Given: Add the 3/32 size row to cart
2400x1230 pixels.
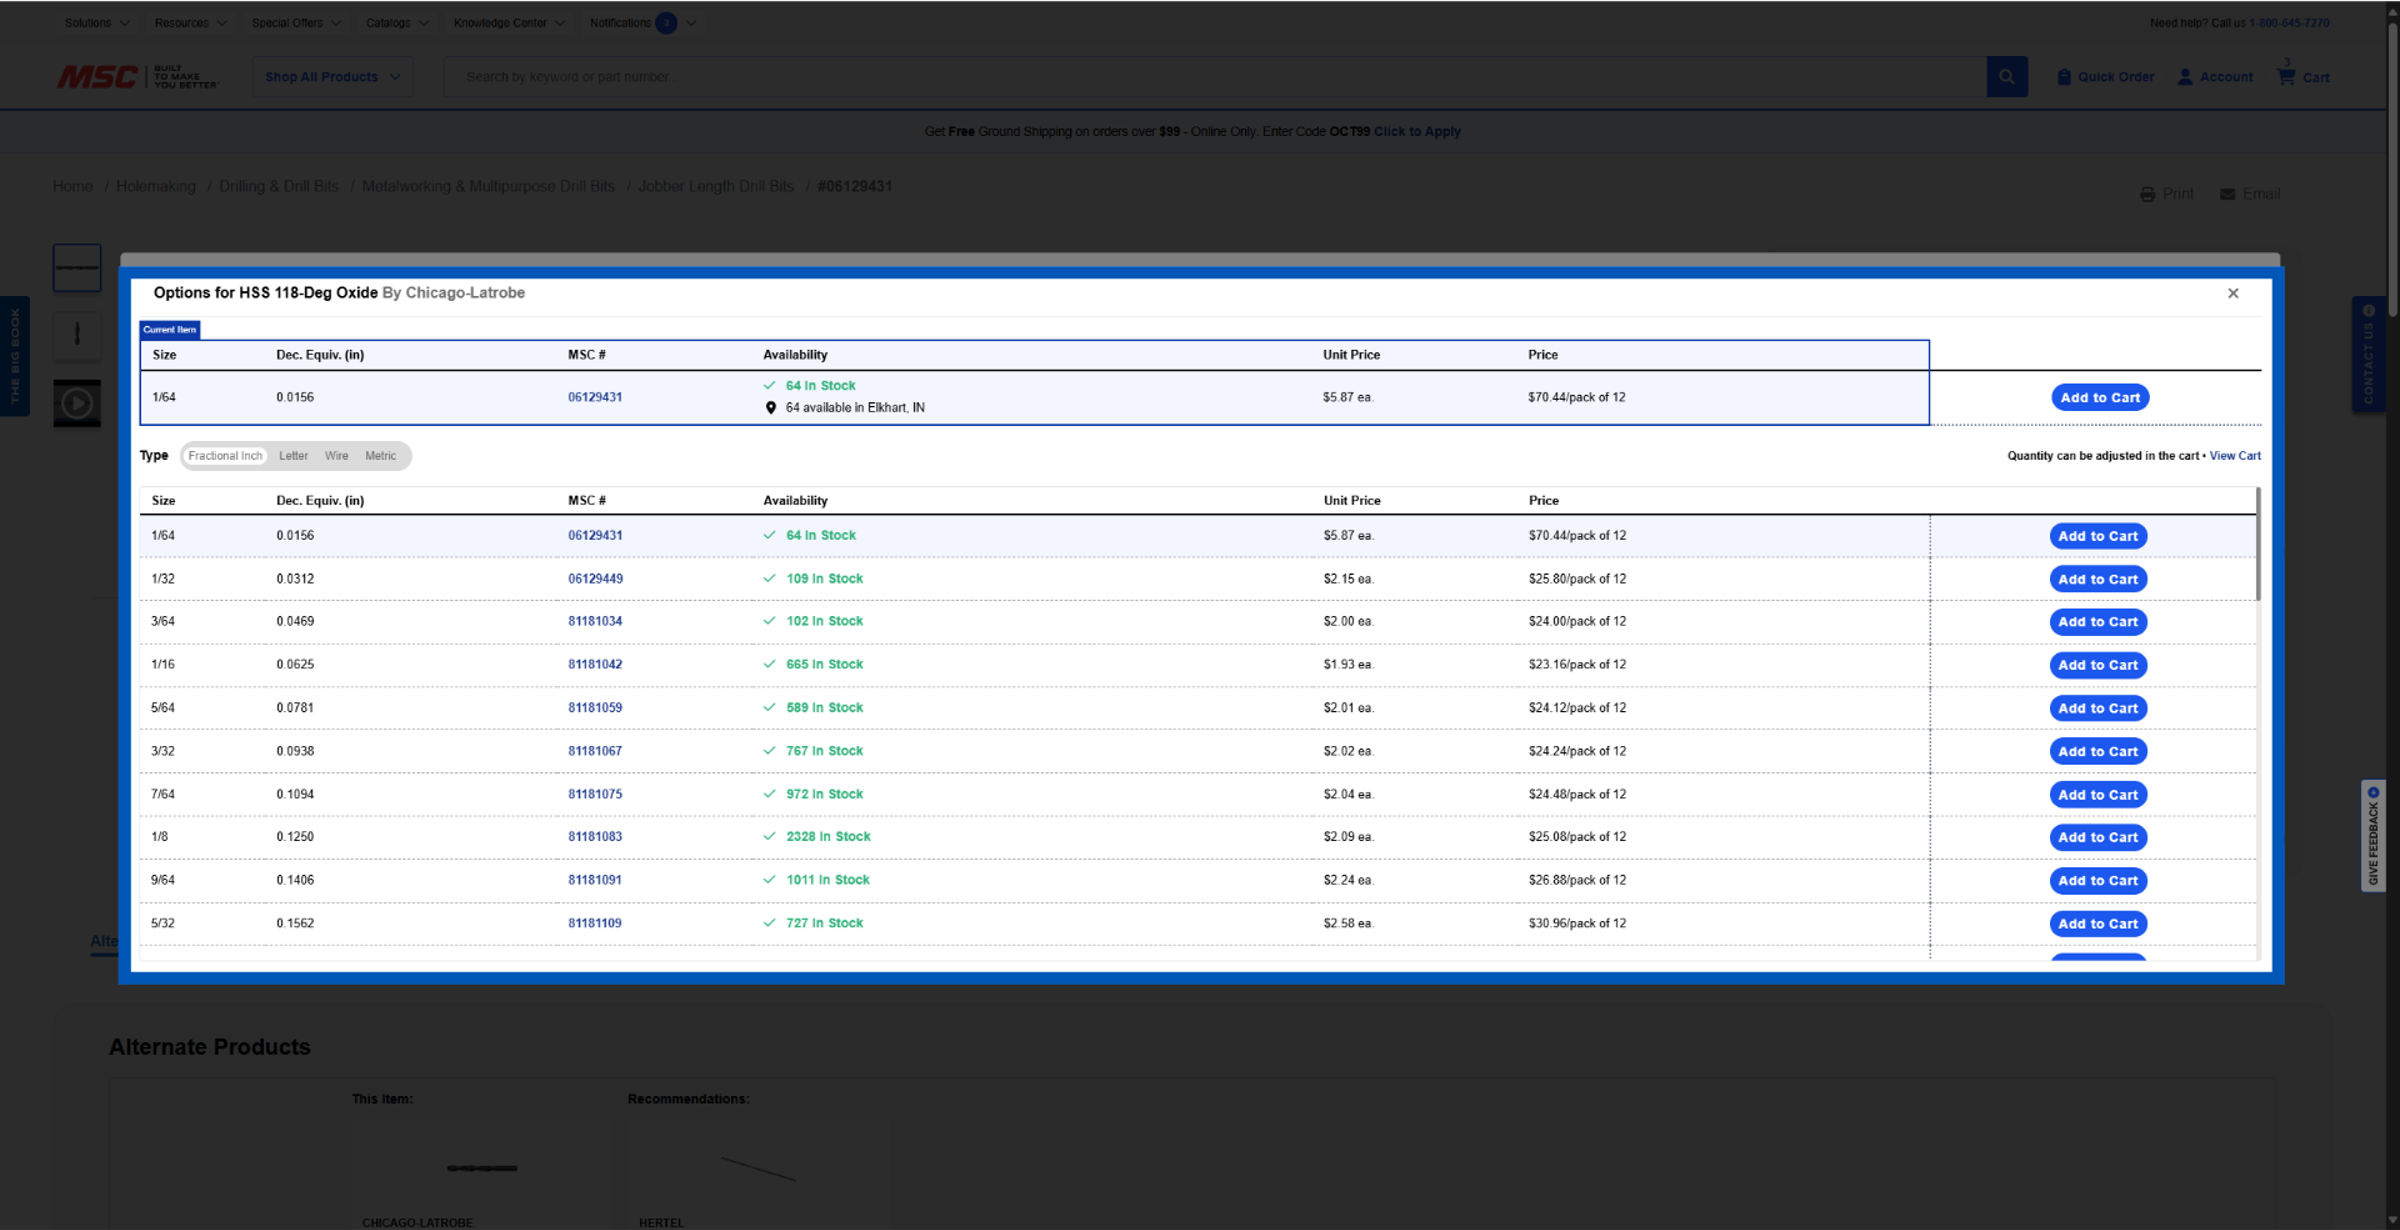Looking at the screenshot, I should tap(2098, 751).
